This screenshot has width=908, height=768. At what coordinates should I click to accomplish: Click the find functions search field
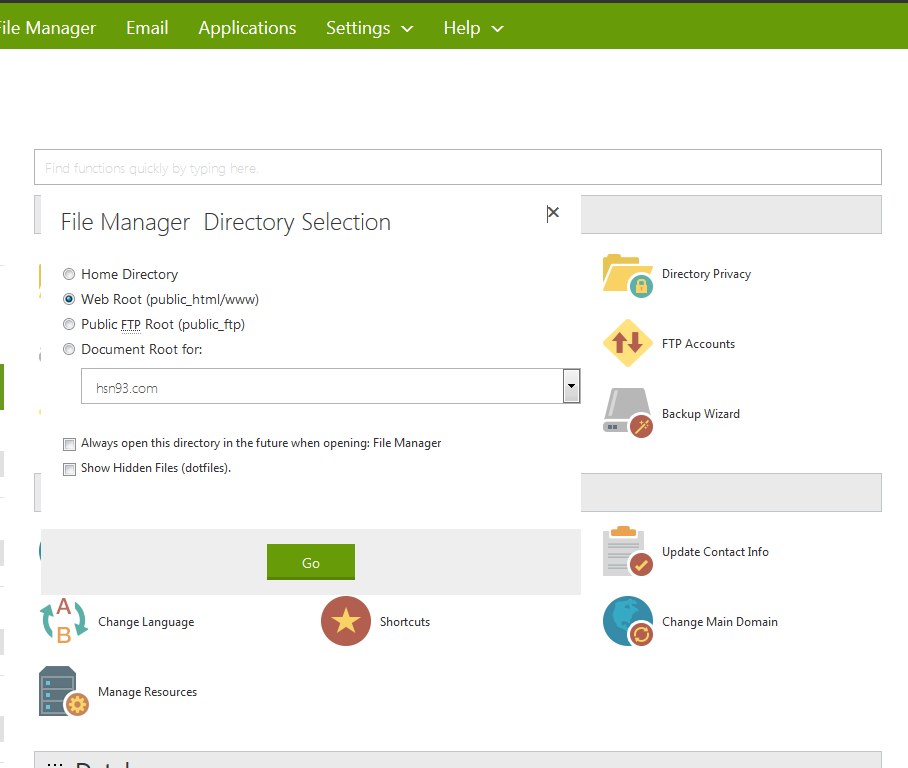coord(457,168)
